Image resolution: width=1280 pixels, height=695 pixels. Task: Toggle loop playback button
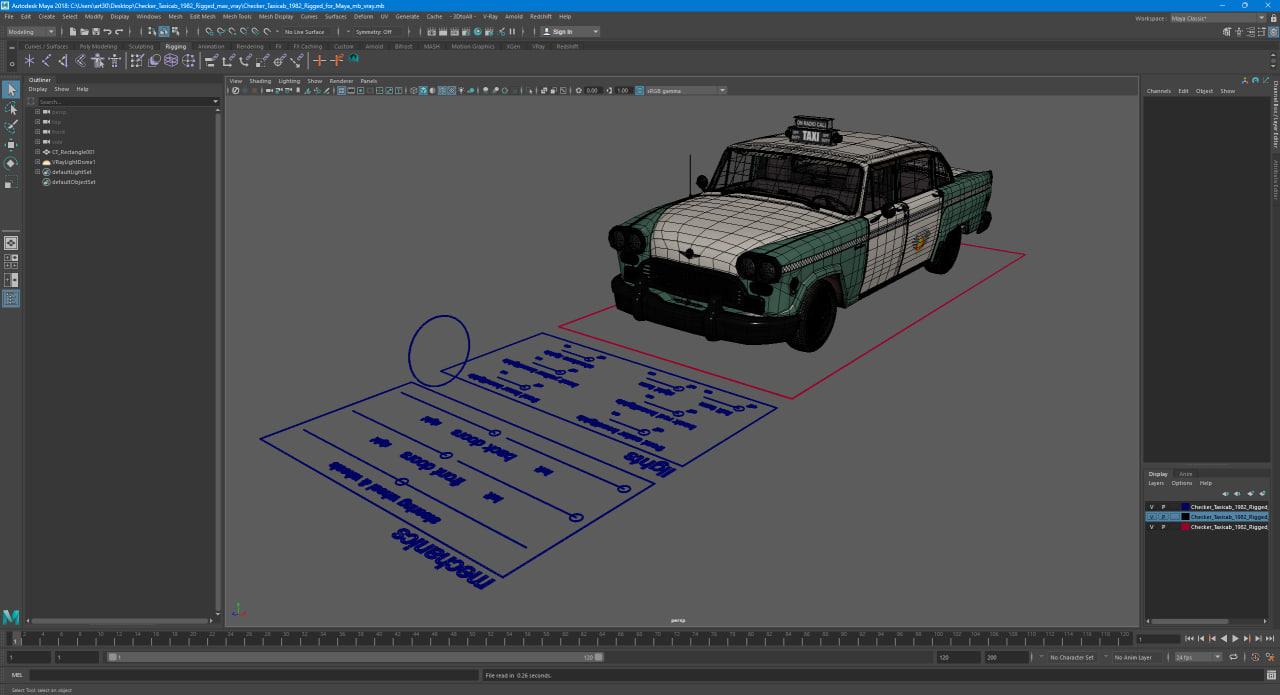click(1232, 657)
